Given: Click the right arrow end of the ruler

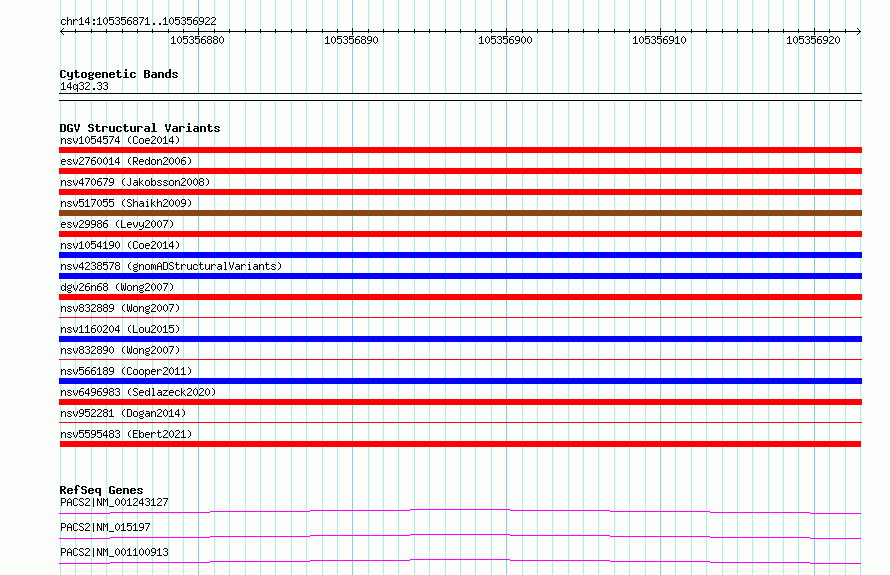Looking at the screenshot, I should click(x=859, y=31).
